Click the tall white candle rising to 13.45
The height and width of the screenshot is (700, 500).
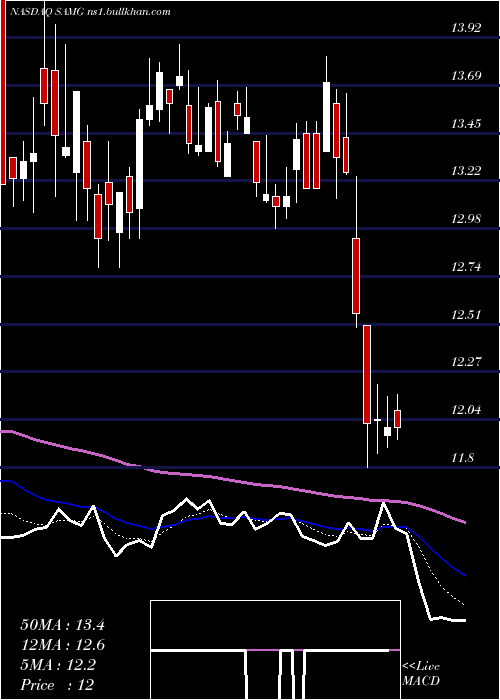point(140,164)
